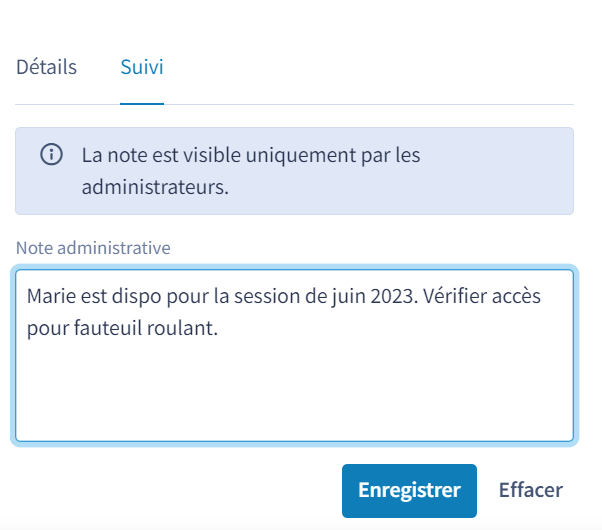This screenshot has height=530, width=602.
Task: Click empty space inside the note box
Action: (x=294, y=392)
